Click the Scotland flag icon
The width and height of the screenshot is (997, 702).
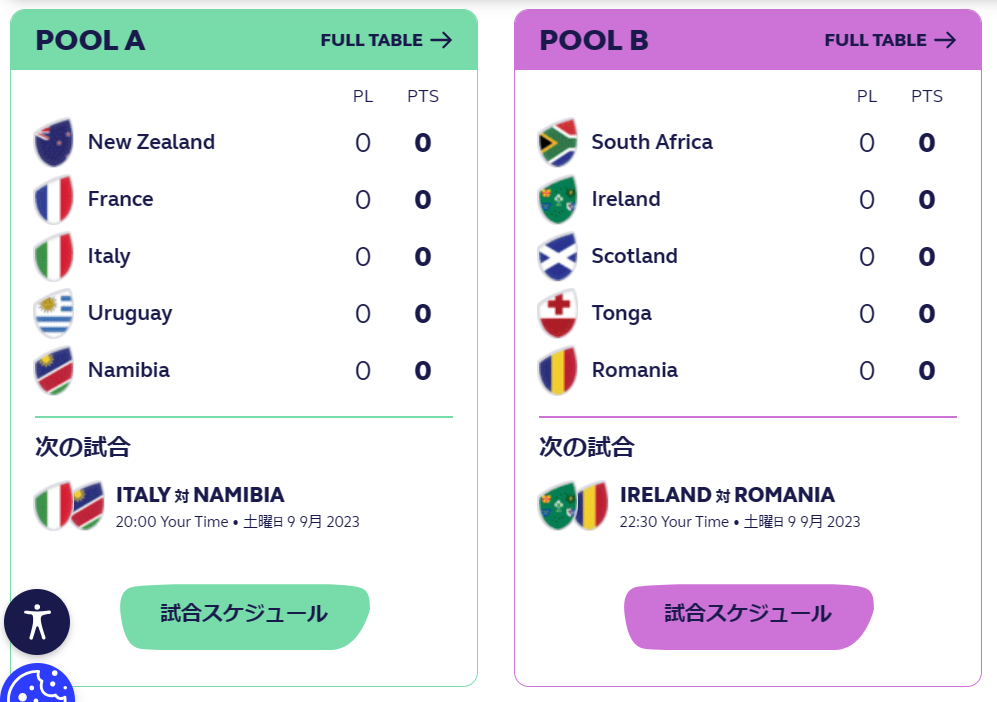(558, 257)
